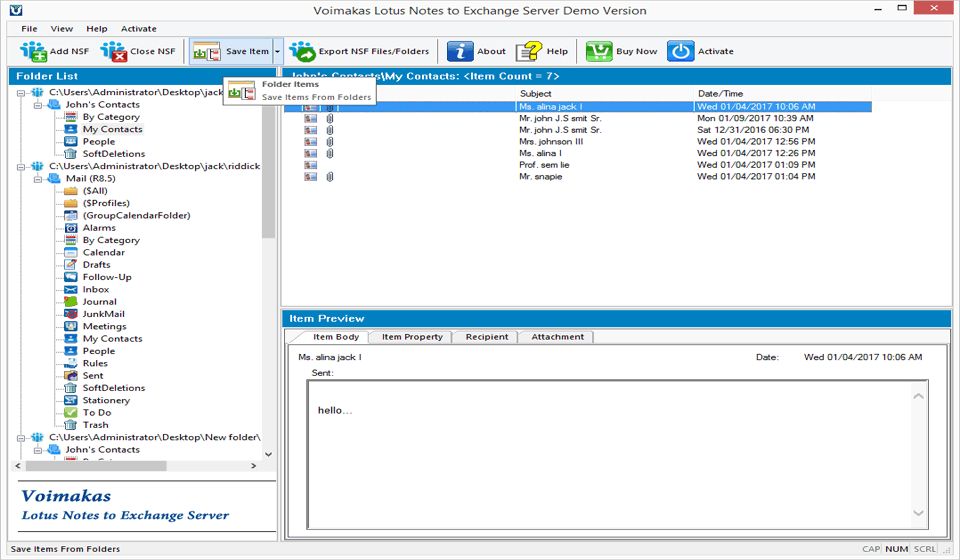Choose Folder Items Save Items From Folders
This screenshot has width=960, height=560.
(299, 91)
